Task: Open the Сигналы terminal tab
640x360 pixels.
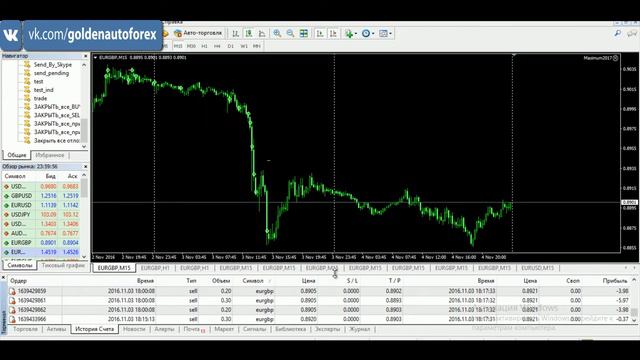Action: pyautogui.click(x=254, y=329)
